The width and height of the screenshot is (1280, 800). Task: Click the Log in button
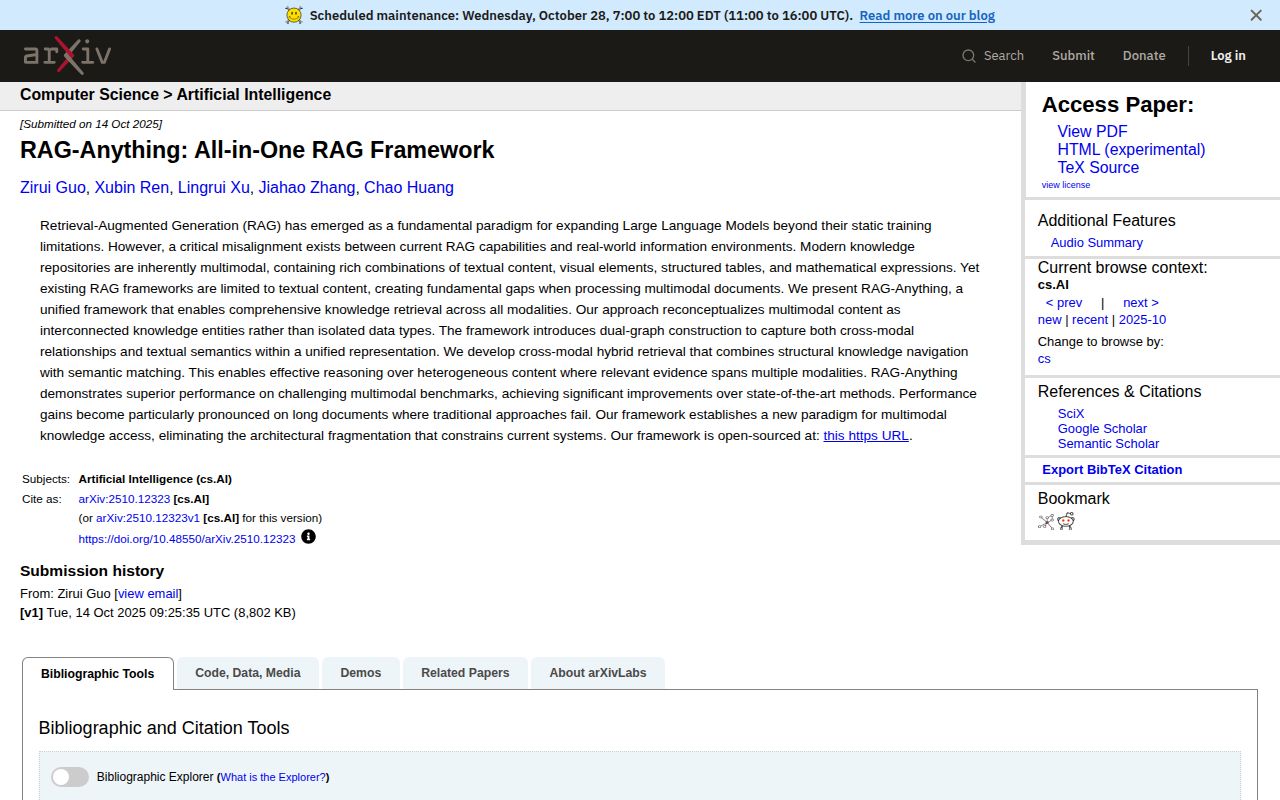point(1228,56)
